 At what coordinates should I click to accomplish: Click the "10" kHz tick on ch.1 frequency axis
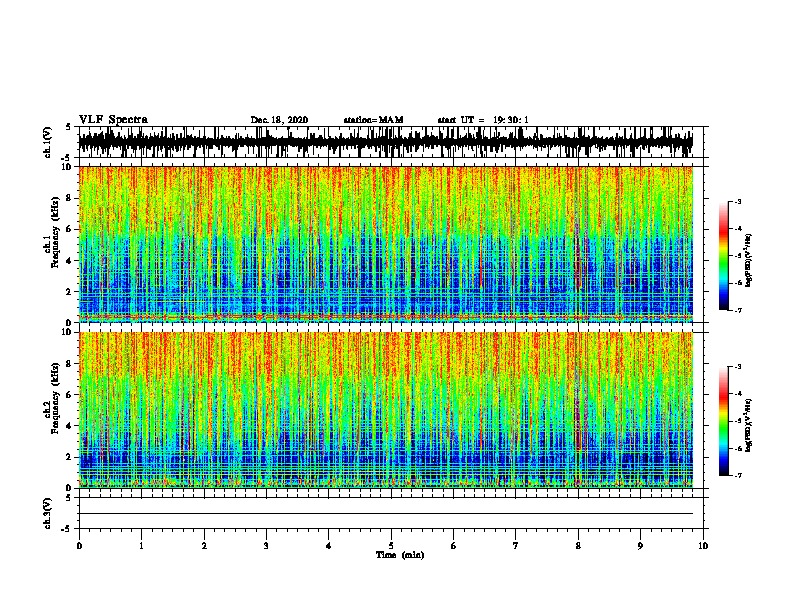[68, 167]
